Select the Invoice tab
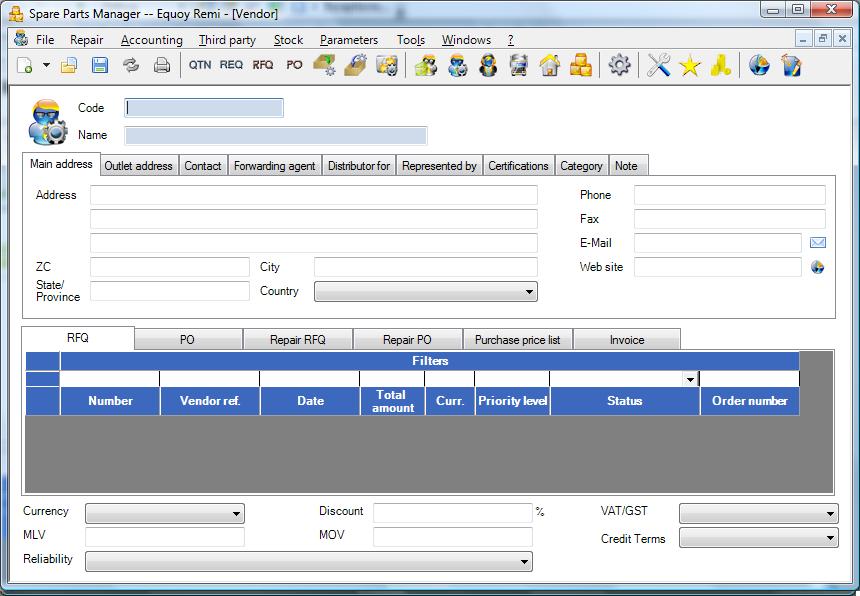 [627, 339]
